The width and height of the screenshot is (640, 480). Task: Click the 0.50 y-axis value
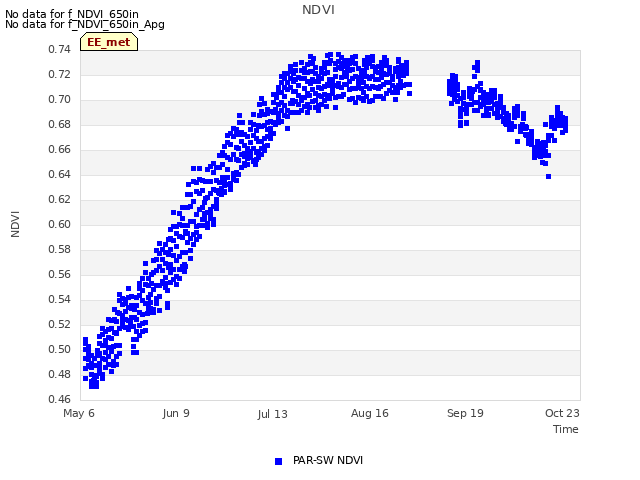tap(60, 349)
